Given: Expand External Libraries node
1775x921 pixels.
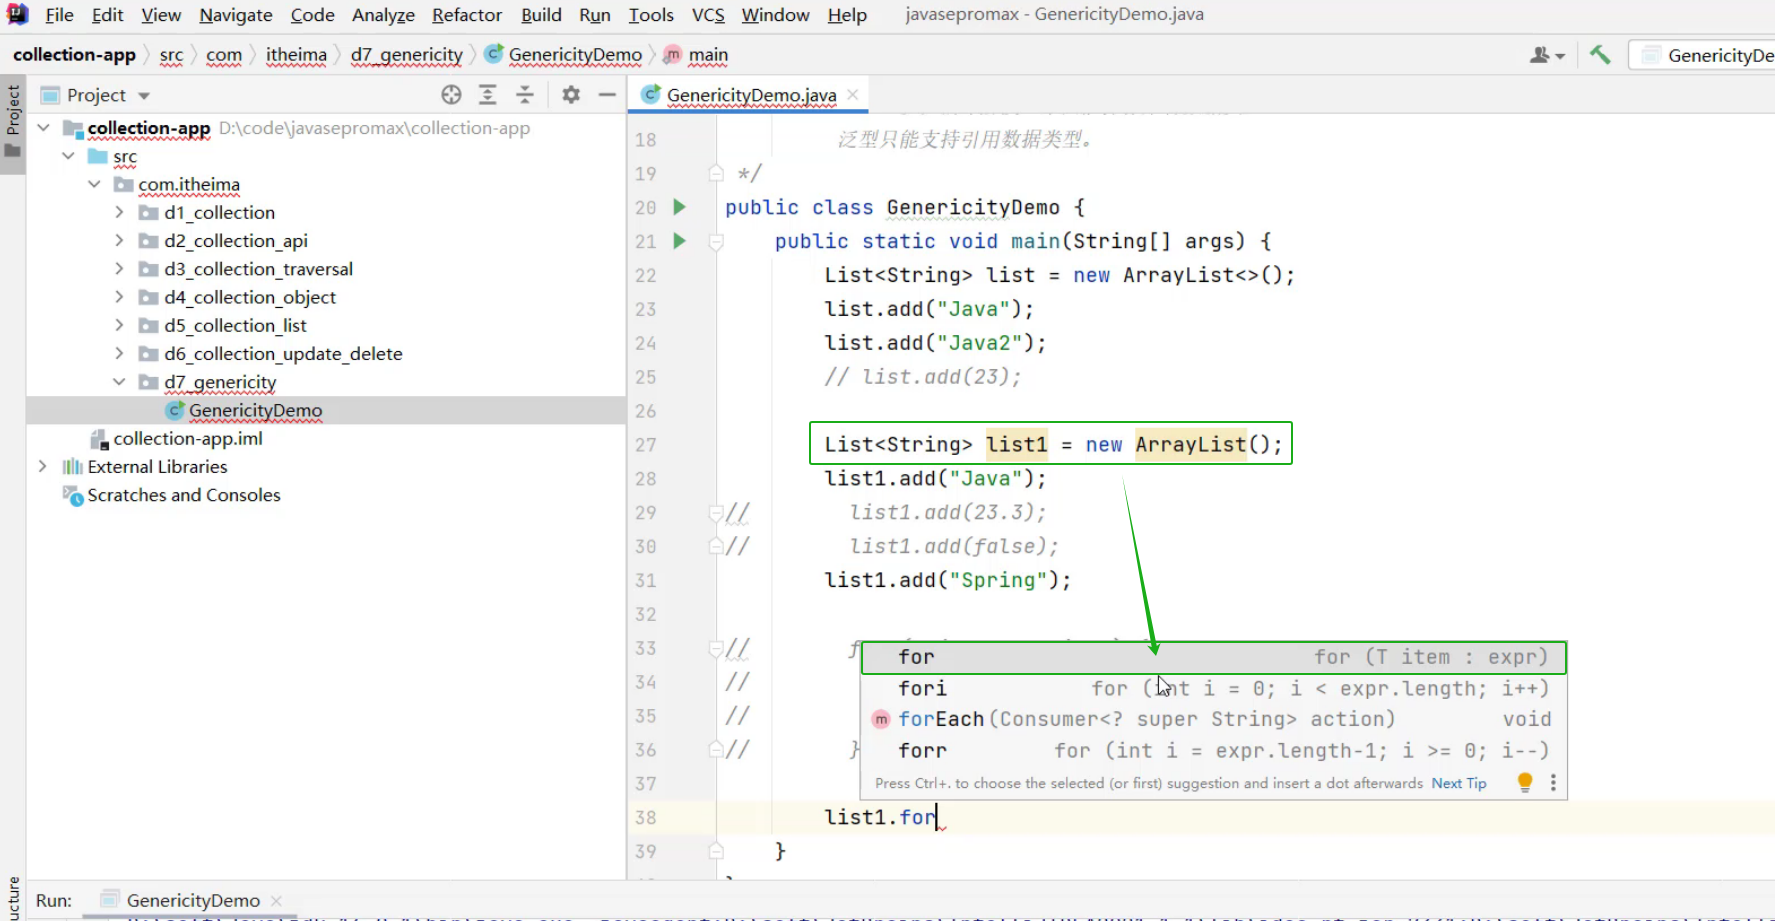Looking at the screenshot, I should coord(42,466).
